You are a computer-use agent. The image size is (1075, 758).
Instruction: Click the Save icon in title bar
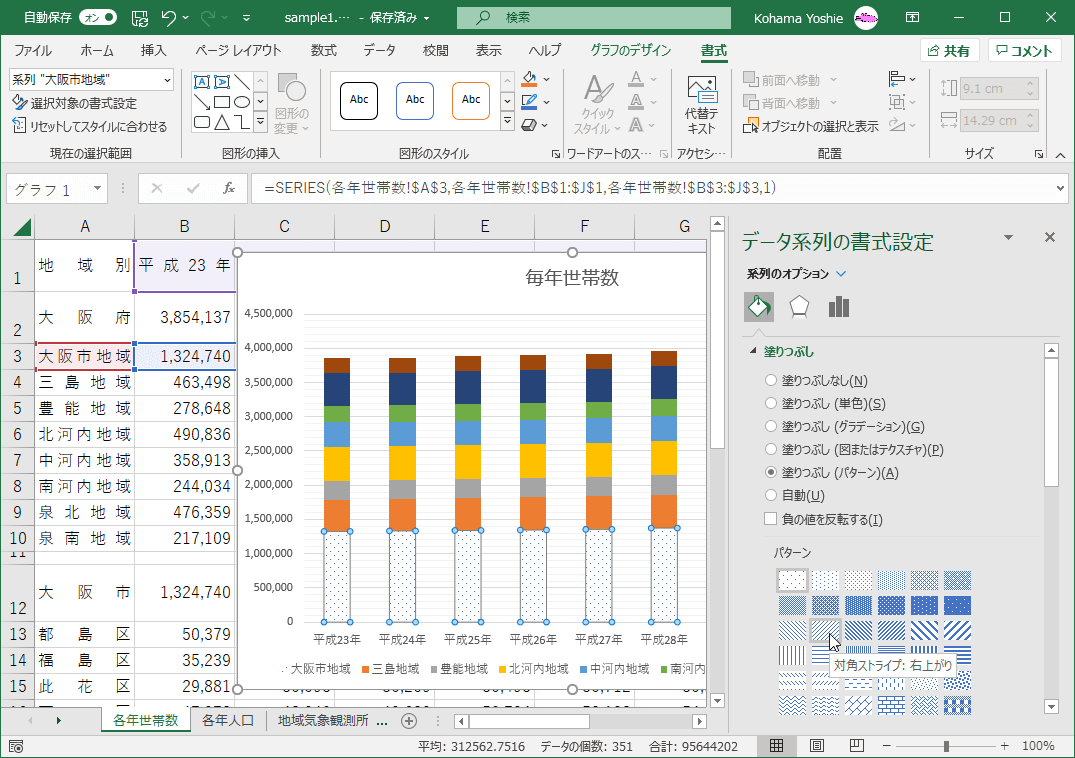coord(141,18)
